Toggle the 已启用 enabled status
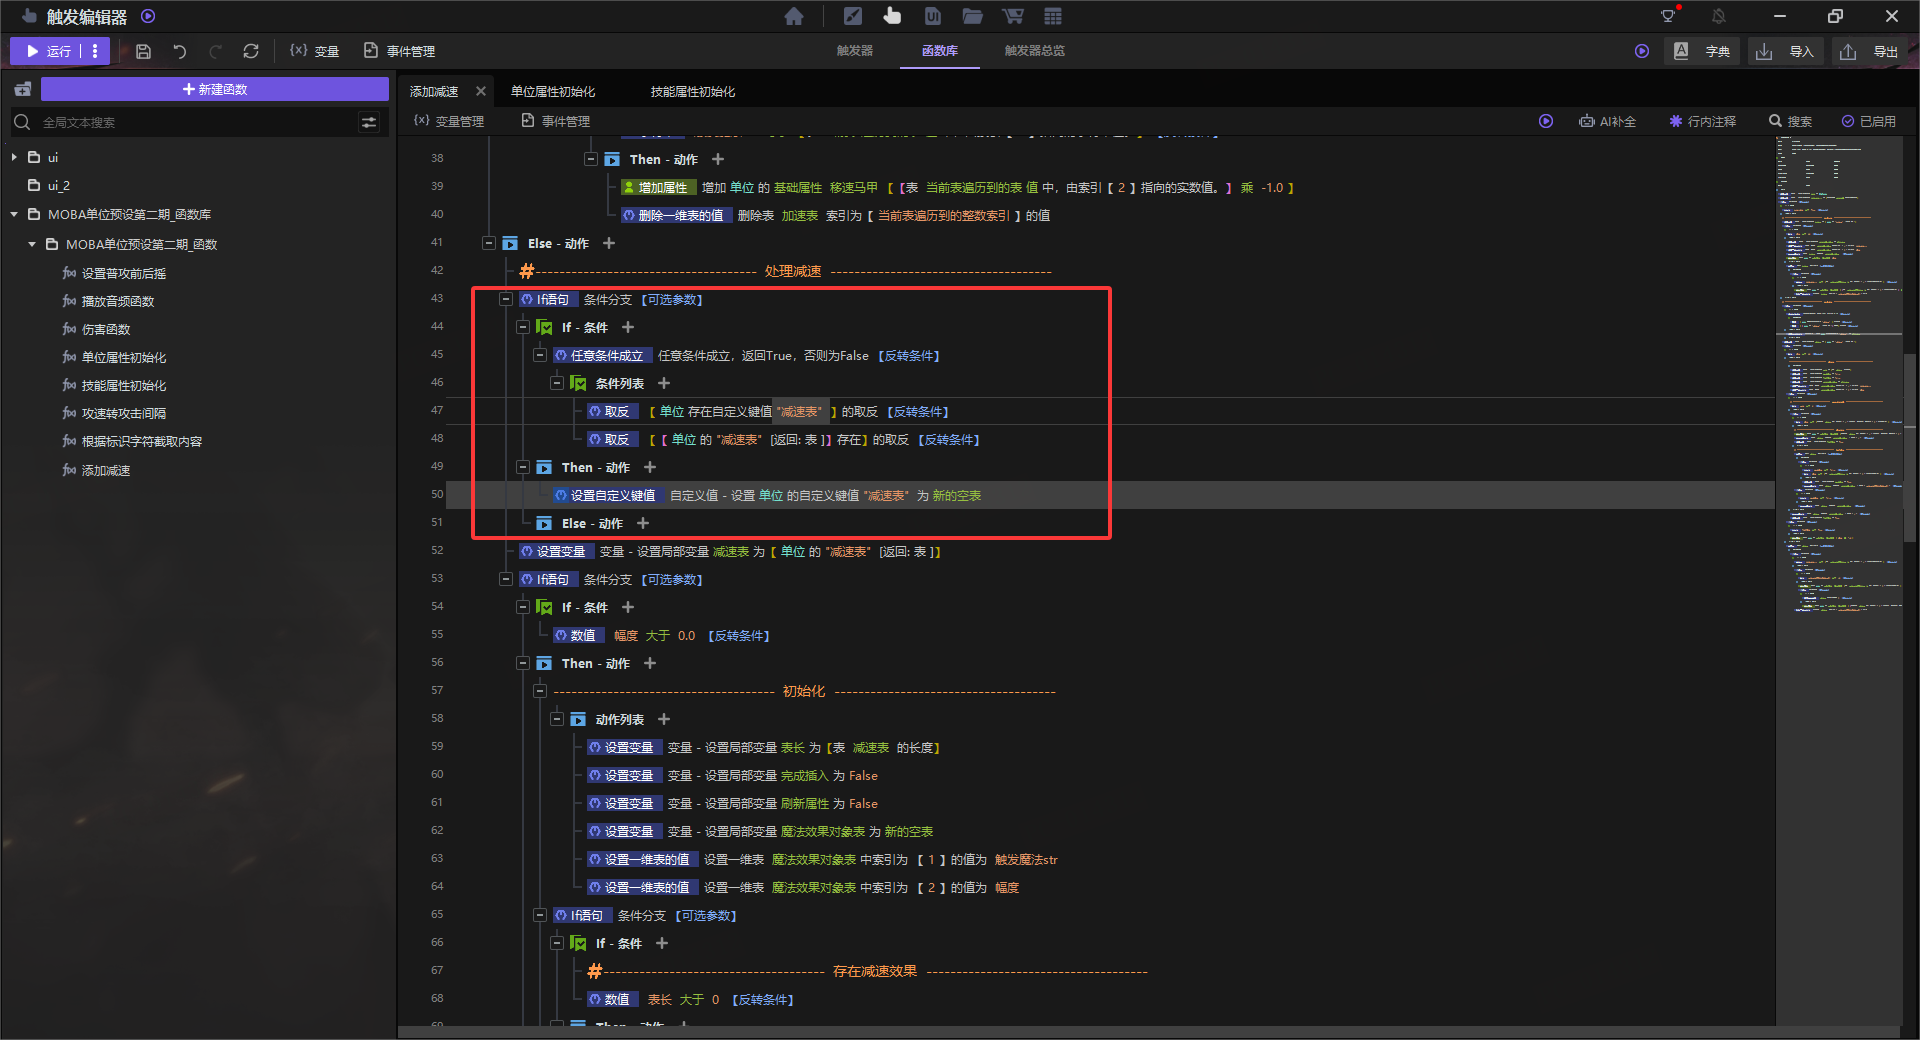Viewport: 1920px width, 1040px height. (x=1869, y=121)
